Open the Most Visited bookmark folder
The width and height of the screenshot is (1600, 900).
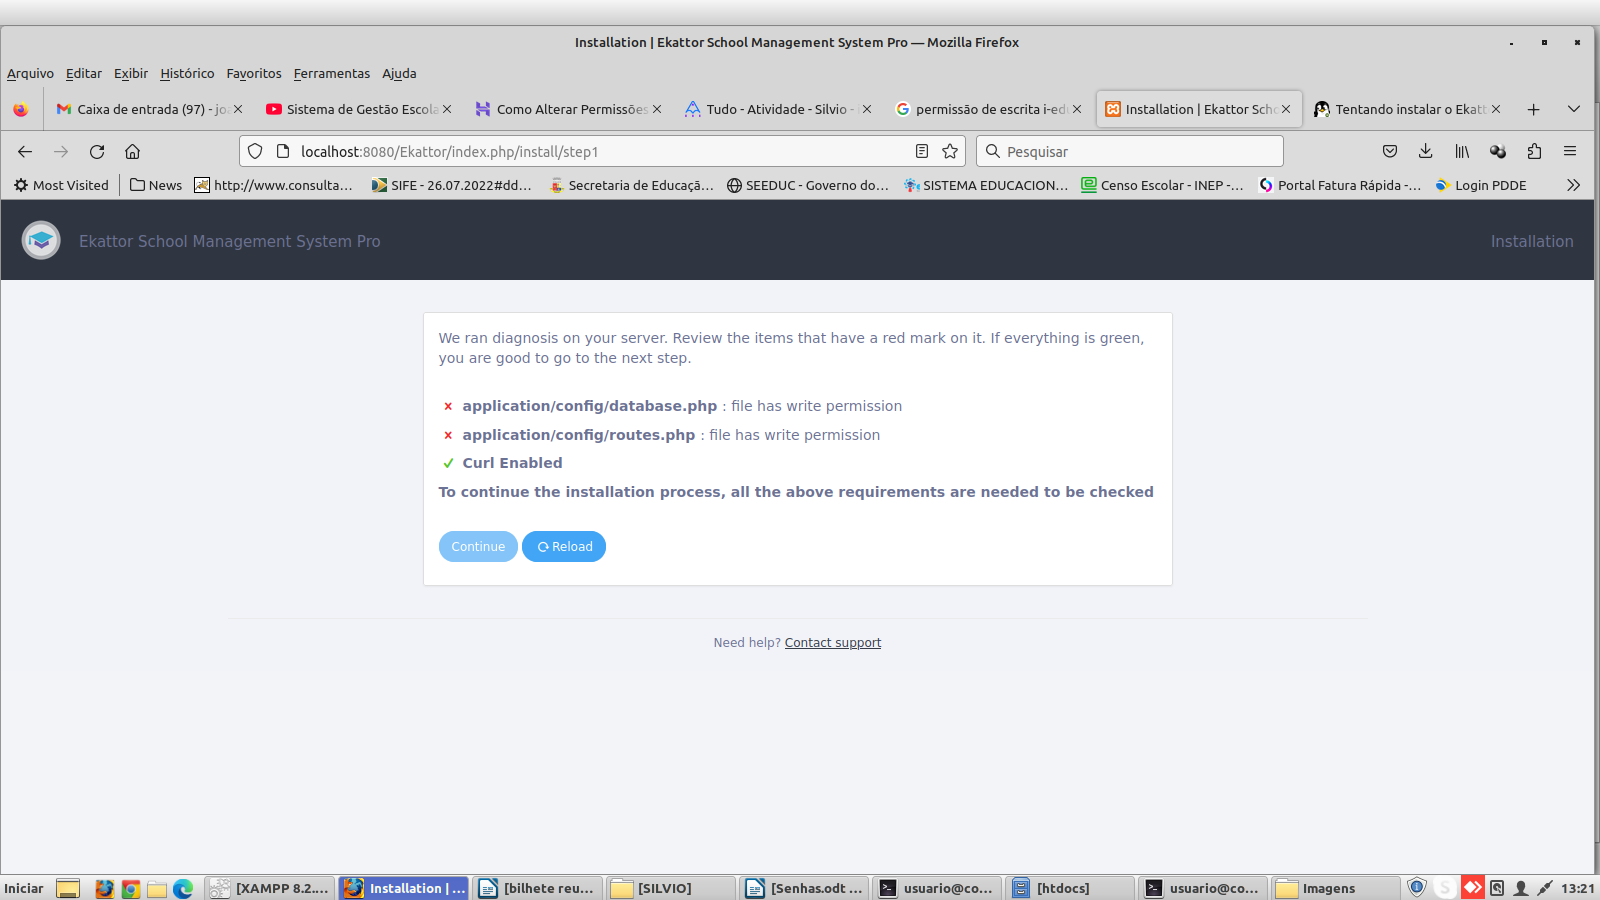pos(61,185)
